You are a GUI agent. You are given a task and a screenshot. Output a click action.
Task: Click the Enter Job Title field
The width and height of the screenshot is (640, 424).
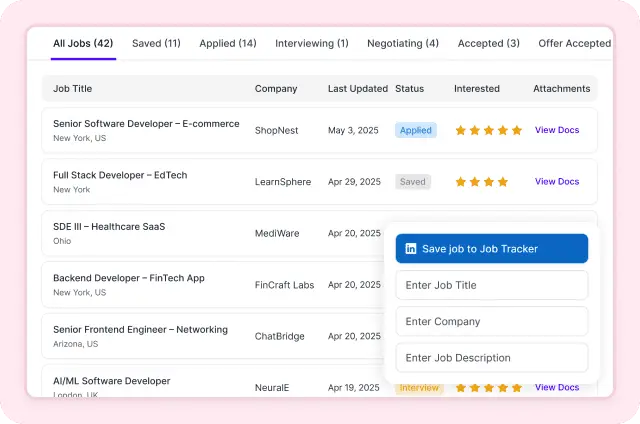click(491, 285)
